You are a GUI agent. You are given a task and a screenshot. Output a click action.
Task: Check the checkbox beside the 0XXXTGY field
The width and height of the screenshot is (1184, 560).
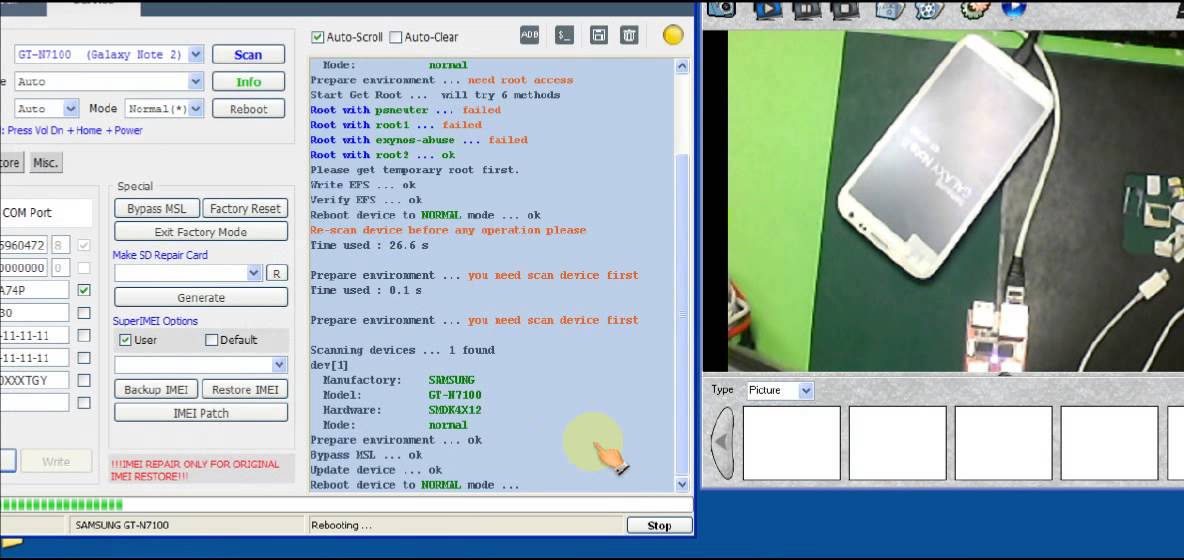84,380
